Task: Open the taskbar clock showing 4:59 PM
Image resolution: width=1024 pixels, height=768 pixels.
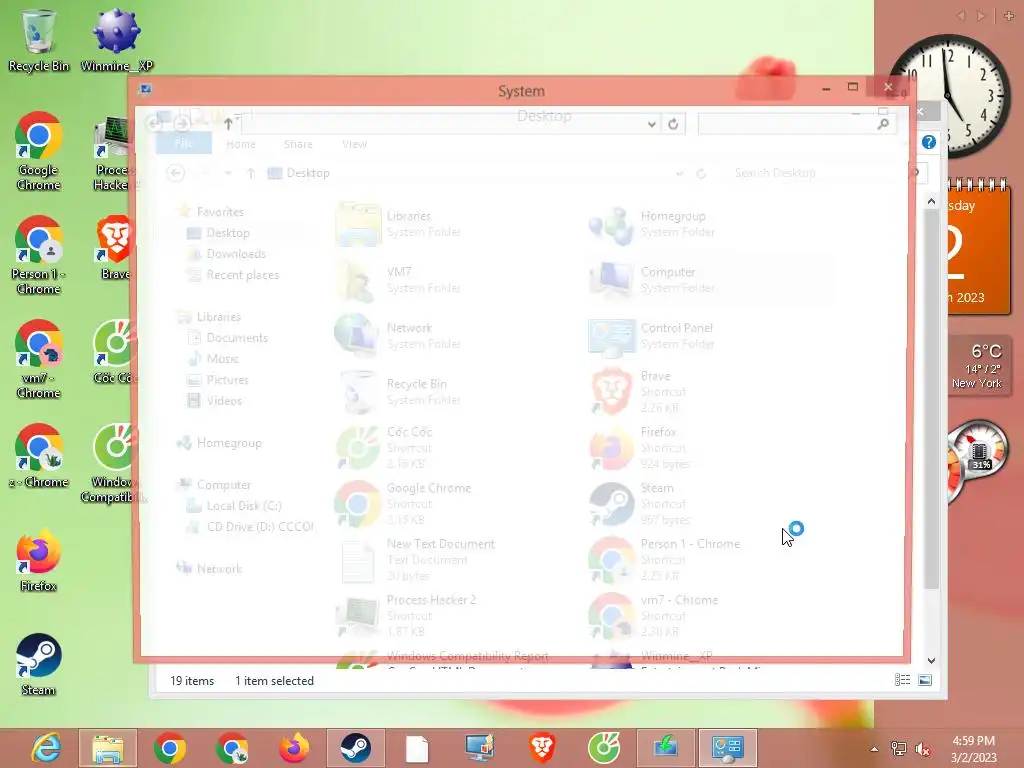Action: point(973,749)
